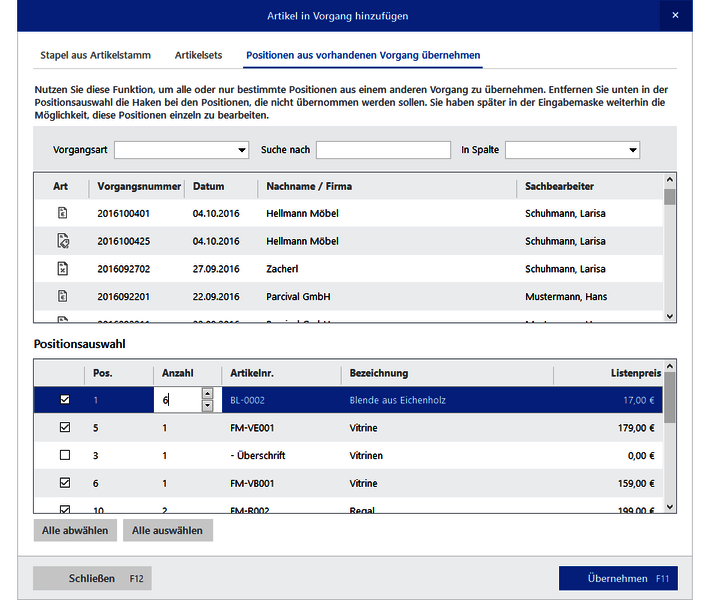This screenshot has height=600, width=710.
Task: Click article number FM-VE001
Action: (252, 428)
